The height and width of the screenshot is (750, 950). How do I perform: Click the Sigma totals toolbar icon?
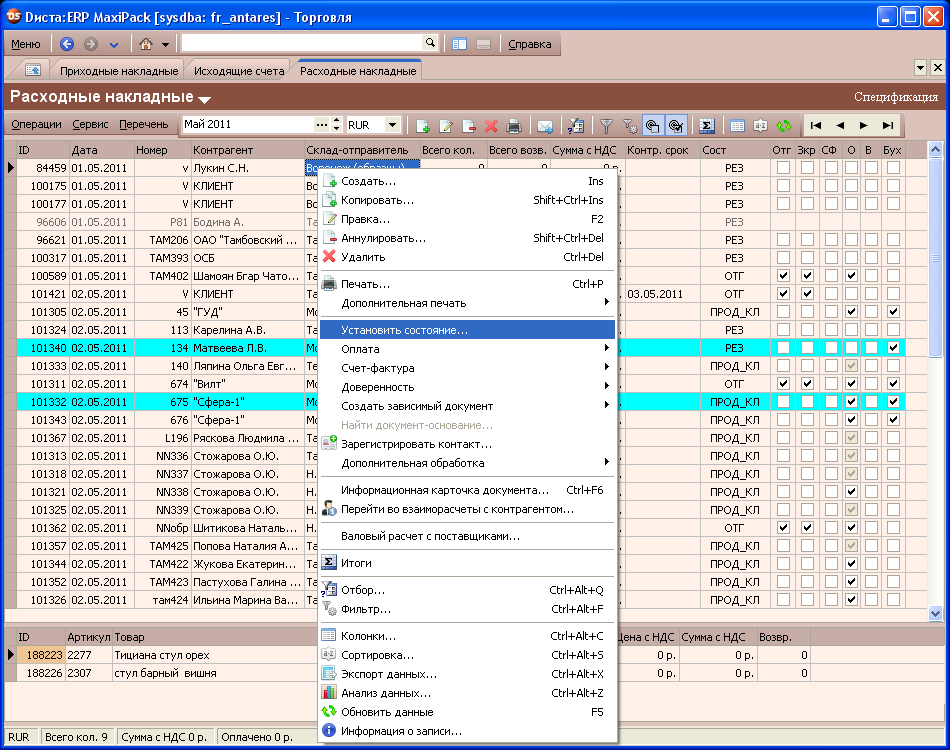(706, 126)
